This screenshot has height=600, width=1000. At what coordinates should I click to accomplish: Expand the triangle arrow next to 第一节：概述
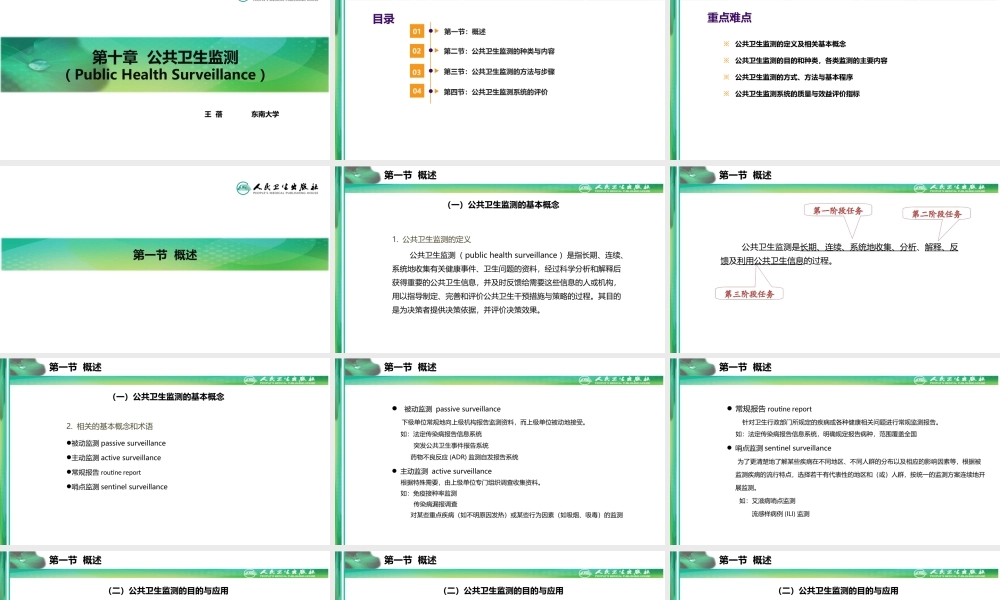(436, 31)
